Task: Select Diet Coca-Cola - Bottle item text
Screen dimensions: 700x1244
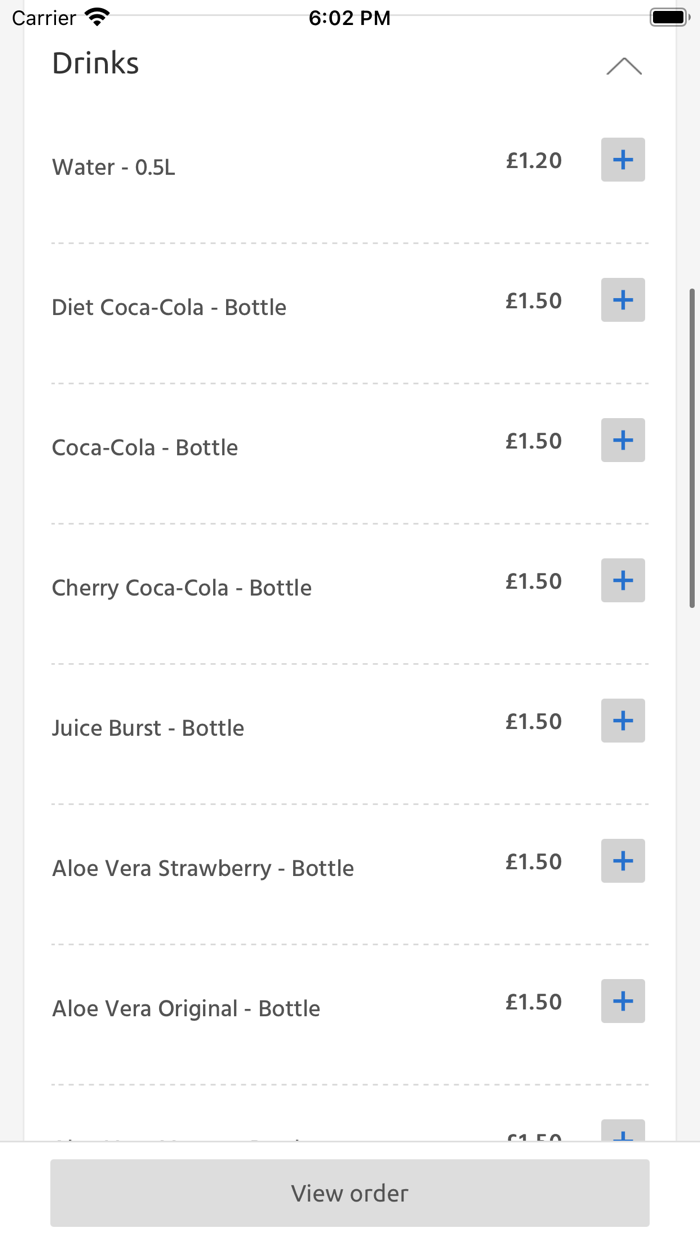Action: (169, 307)
